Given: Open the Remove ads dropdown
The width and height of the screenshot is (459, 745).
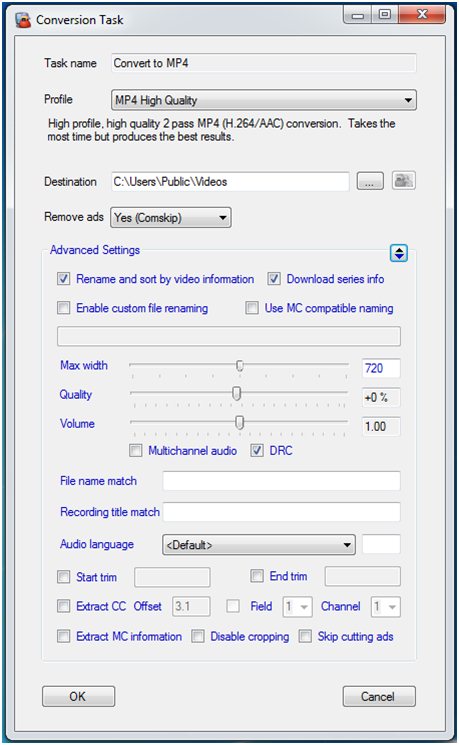Looking at the screenshot, I should click(x=171, y=218).
